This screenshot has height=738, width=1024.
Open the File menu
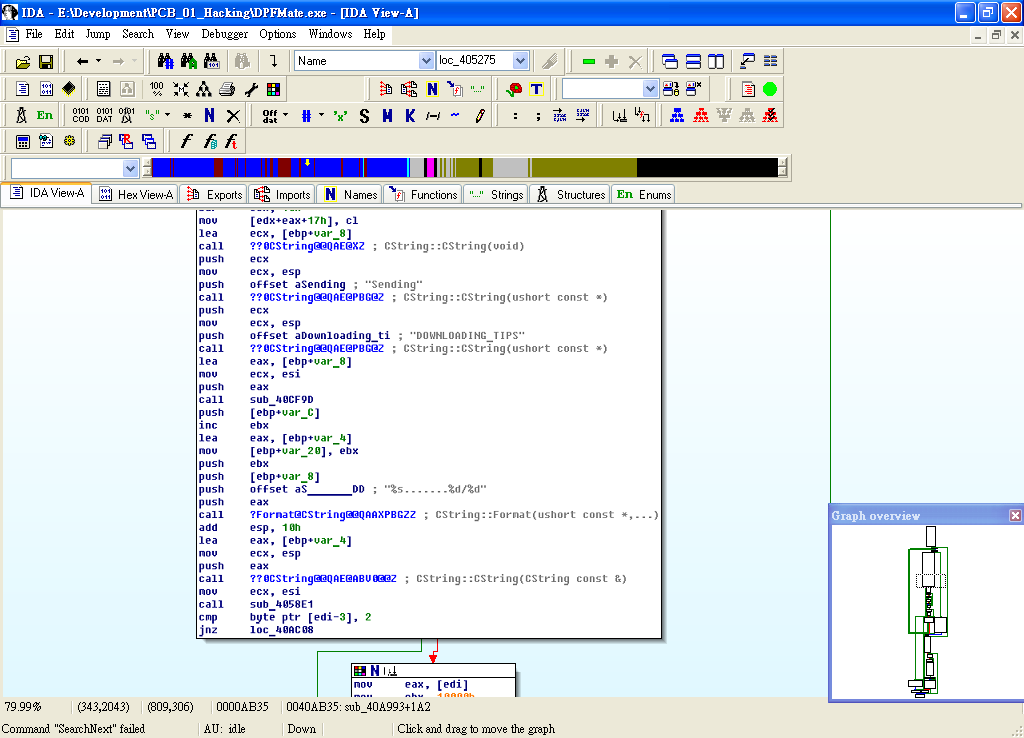tap(33, 34)
